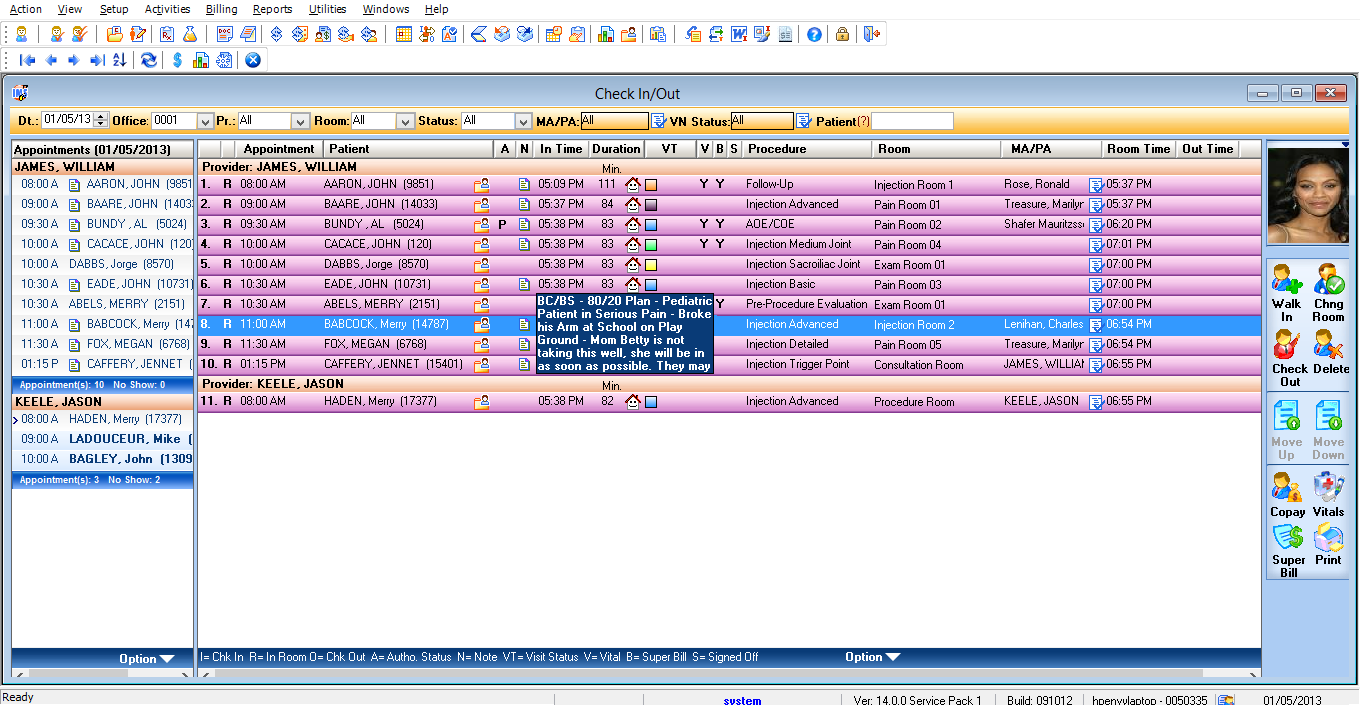Open the Office dropdown

(206, 121)
